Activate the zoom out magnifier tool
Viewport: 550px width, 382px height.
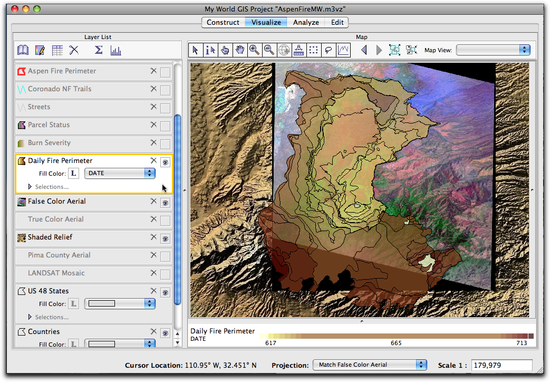[269, 50]
